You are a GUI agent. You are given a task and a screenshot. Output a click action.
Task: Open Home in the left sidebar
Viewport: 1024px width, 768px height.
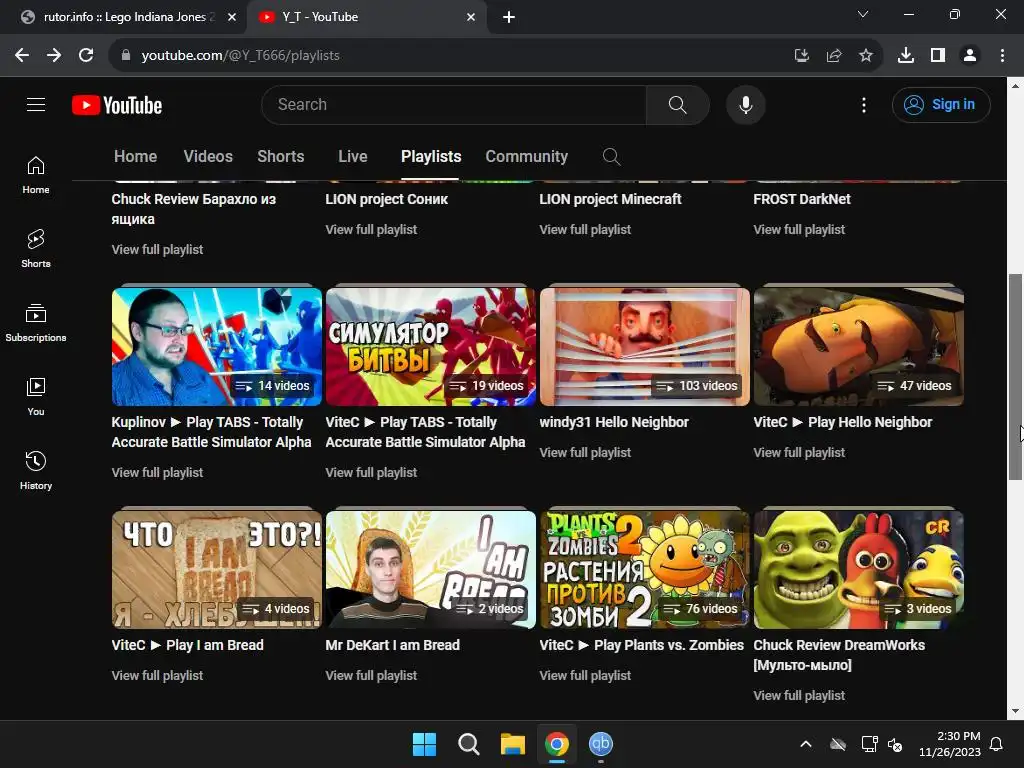(36, 175)
